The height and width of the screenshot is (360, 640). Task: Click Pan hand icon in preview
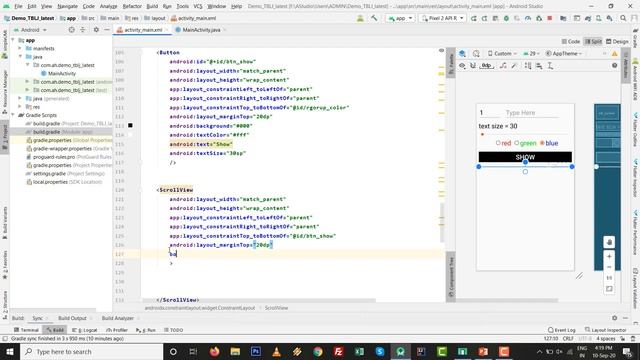[x=609, y=242]
